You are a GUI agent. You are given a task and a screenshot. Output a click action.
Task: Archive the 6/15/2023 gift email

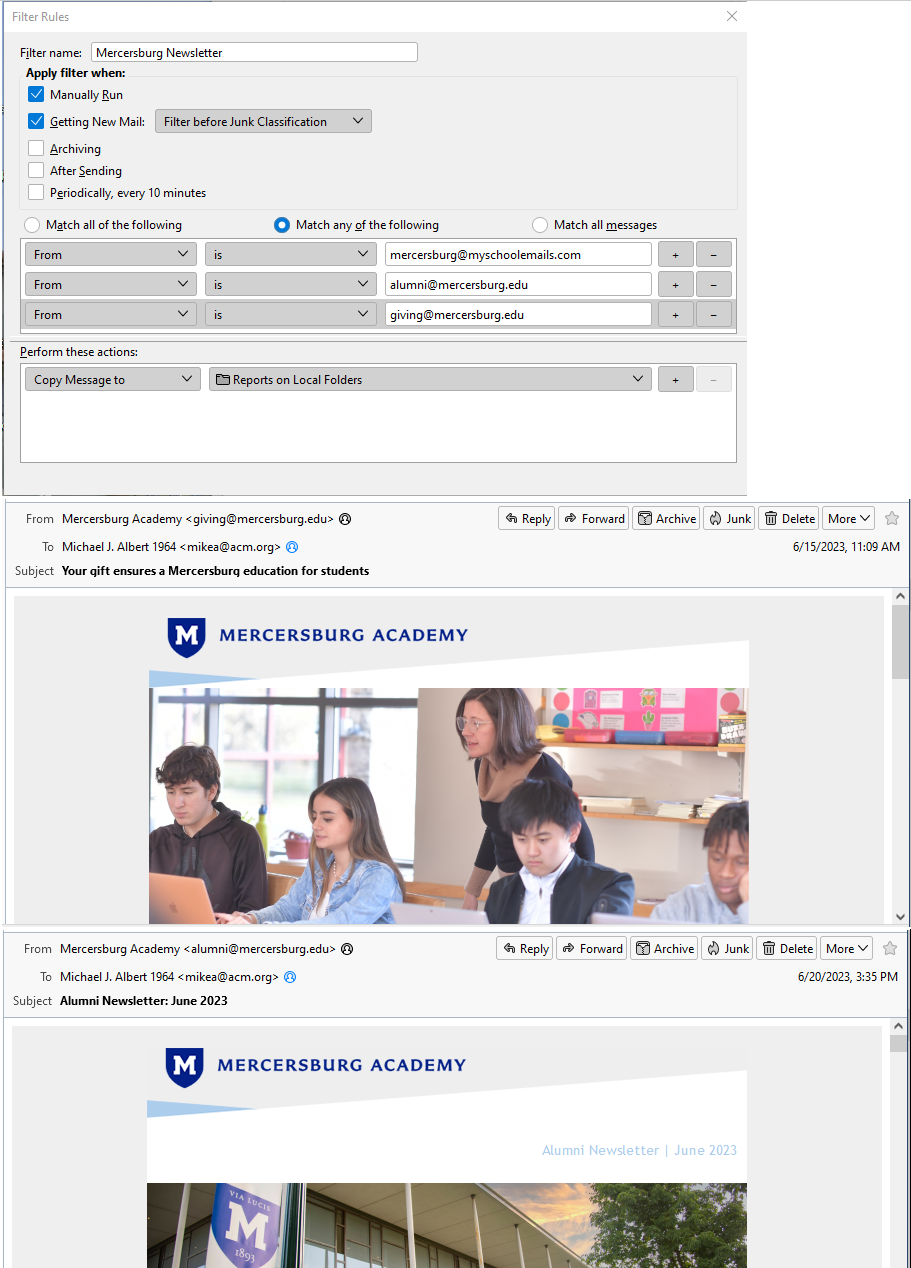[x=666, y=519]
